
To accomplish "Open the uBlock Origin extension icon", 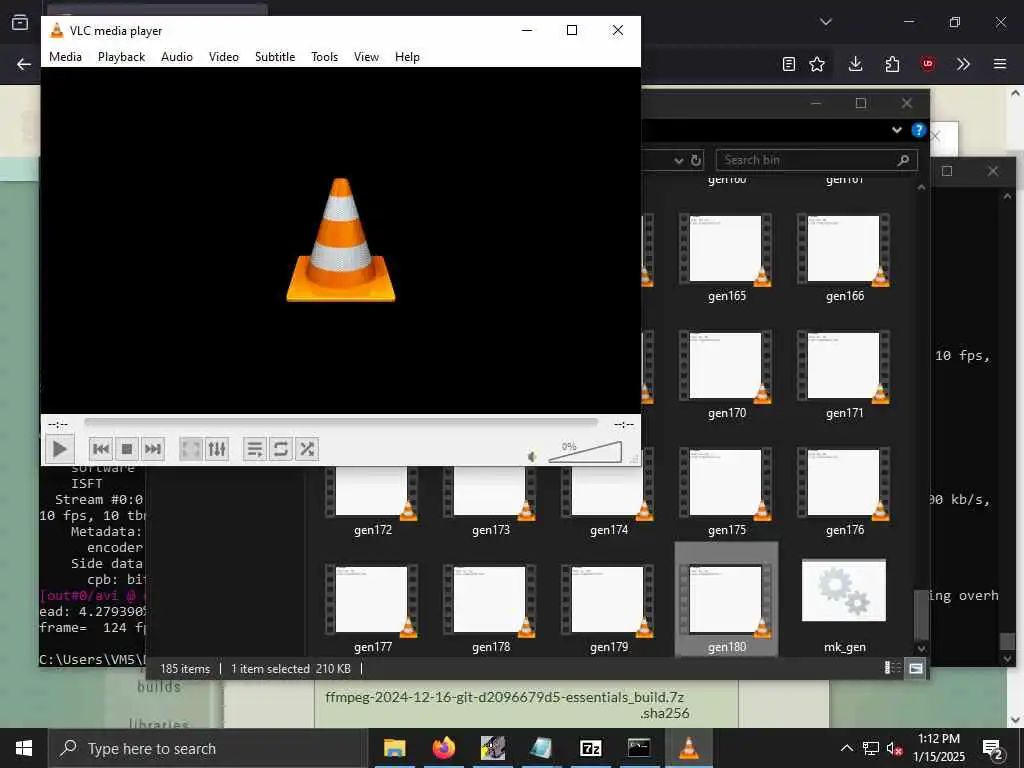I will [x=928, y=64].
